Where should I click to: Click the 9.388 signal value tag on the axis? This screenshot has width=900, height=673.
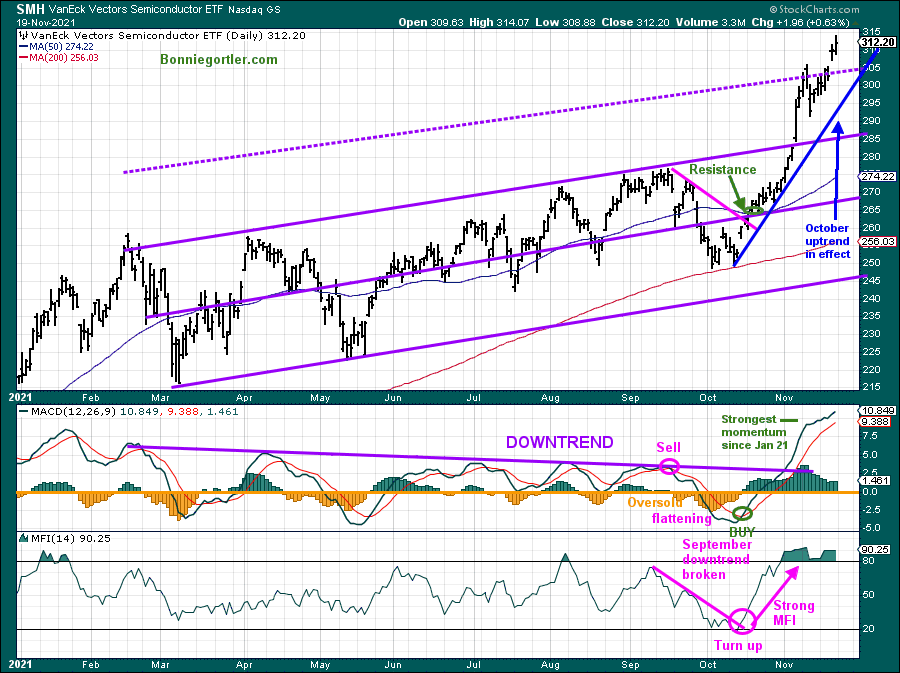pyautogui.click(x=875, y=422)
